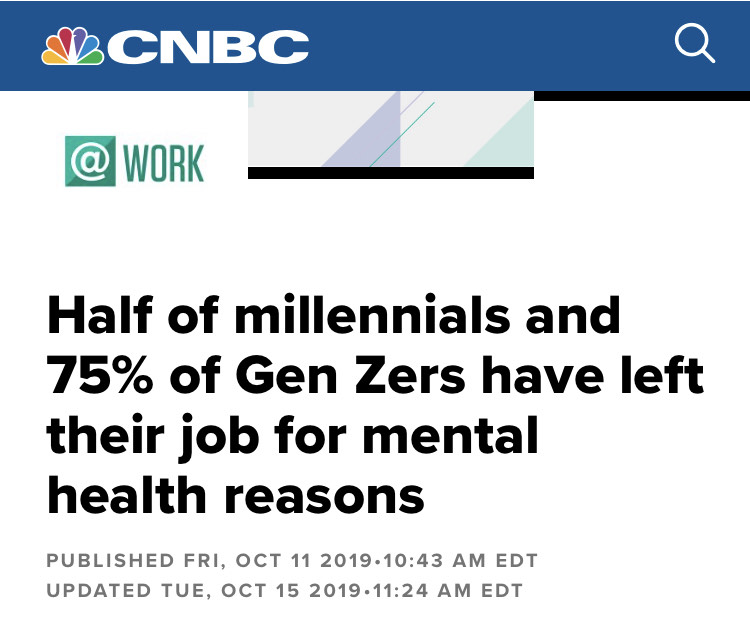Click the headline starting 'Half of millennials'
This screenshot has width=750, height=630.
tap(375, 405)
